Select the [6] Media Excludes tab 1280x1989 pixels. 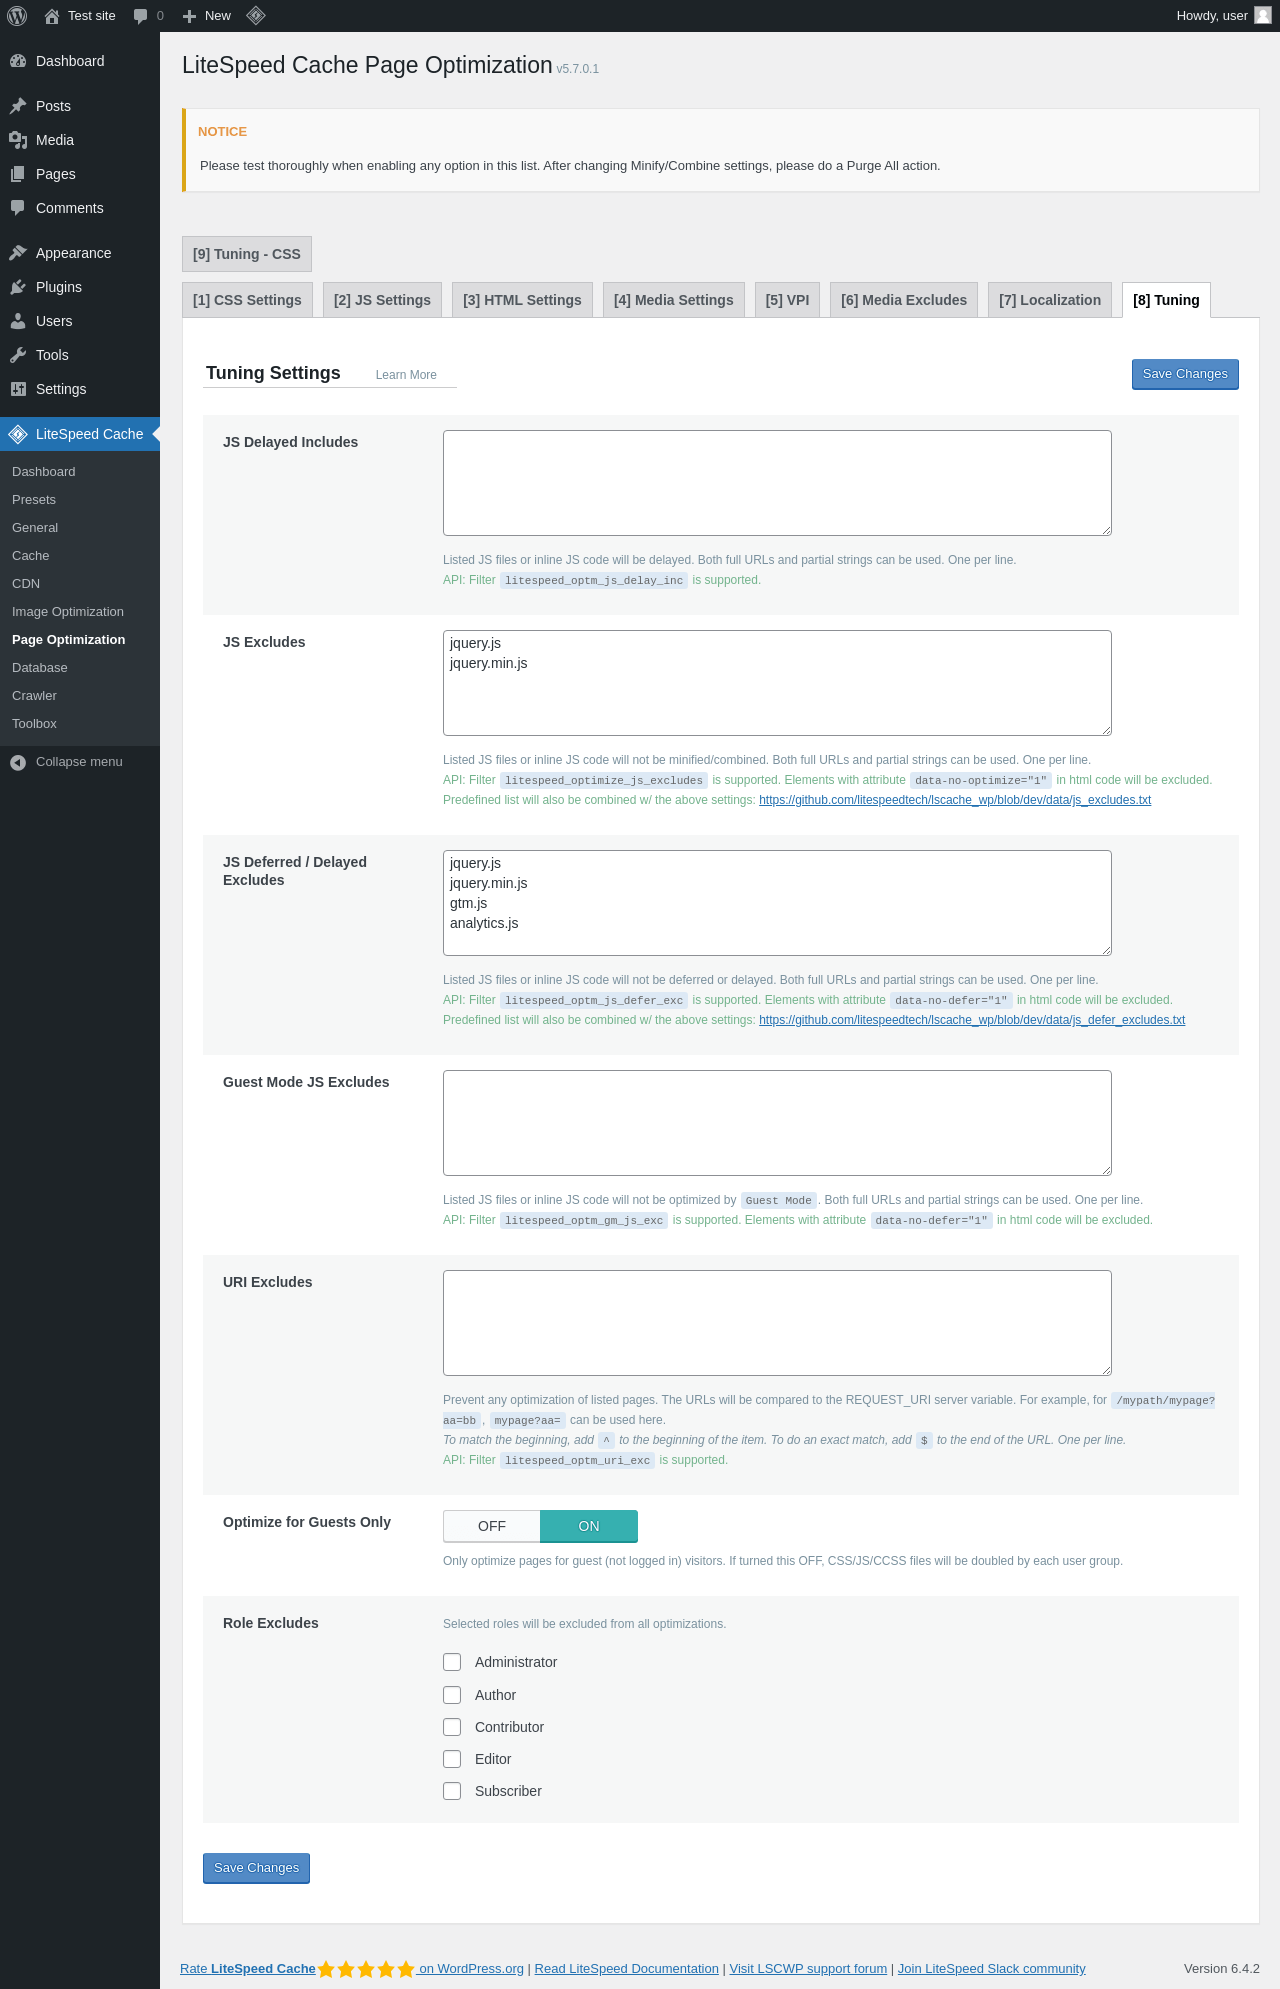tap(904, 300)
